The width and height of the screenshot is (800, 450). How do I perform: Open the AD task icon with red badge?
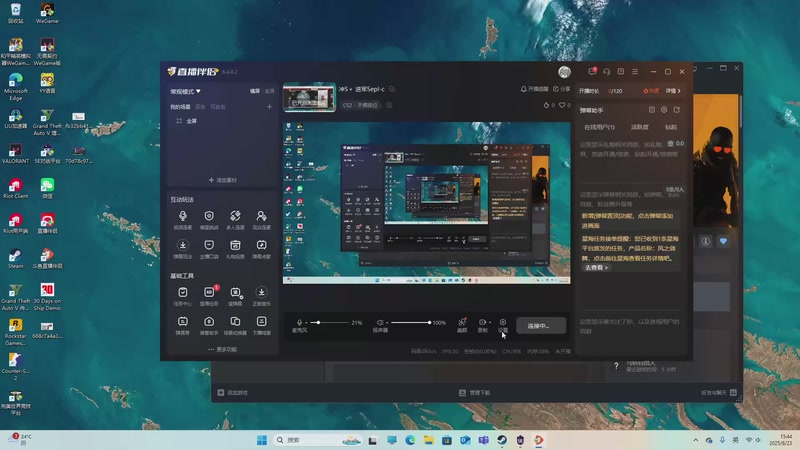209,292
